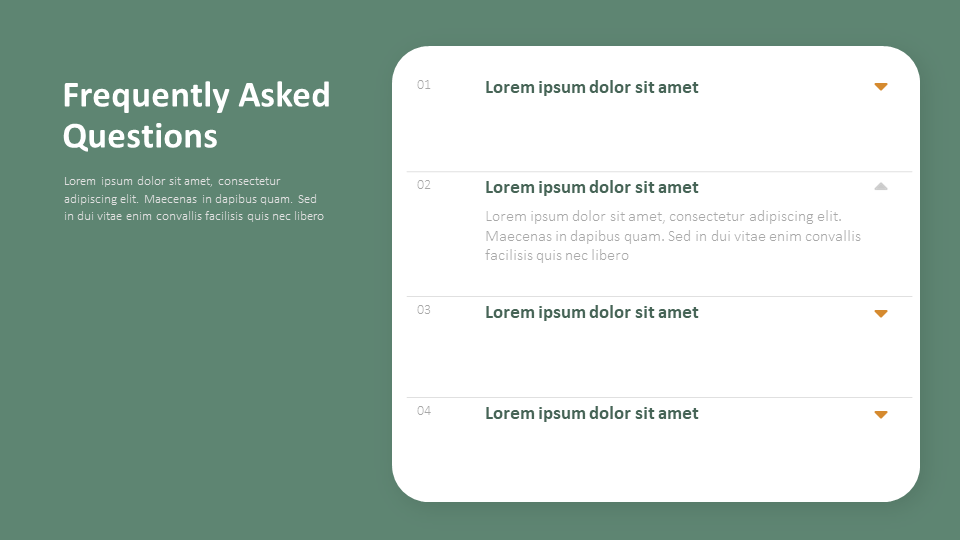The width and height of the screenshot is (960, 540).
Task: Click the 03 number label
Action: (424, 310)
